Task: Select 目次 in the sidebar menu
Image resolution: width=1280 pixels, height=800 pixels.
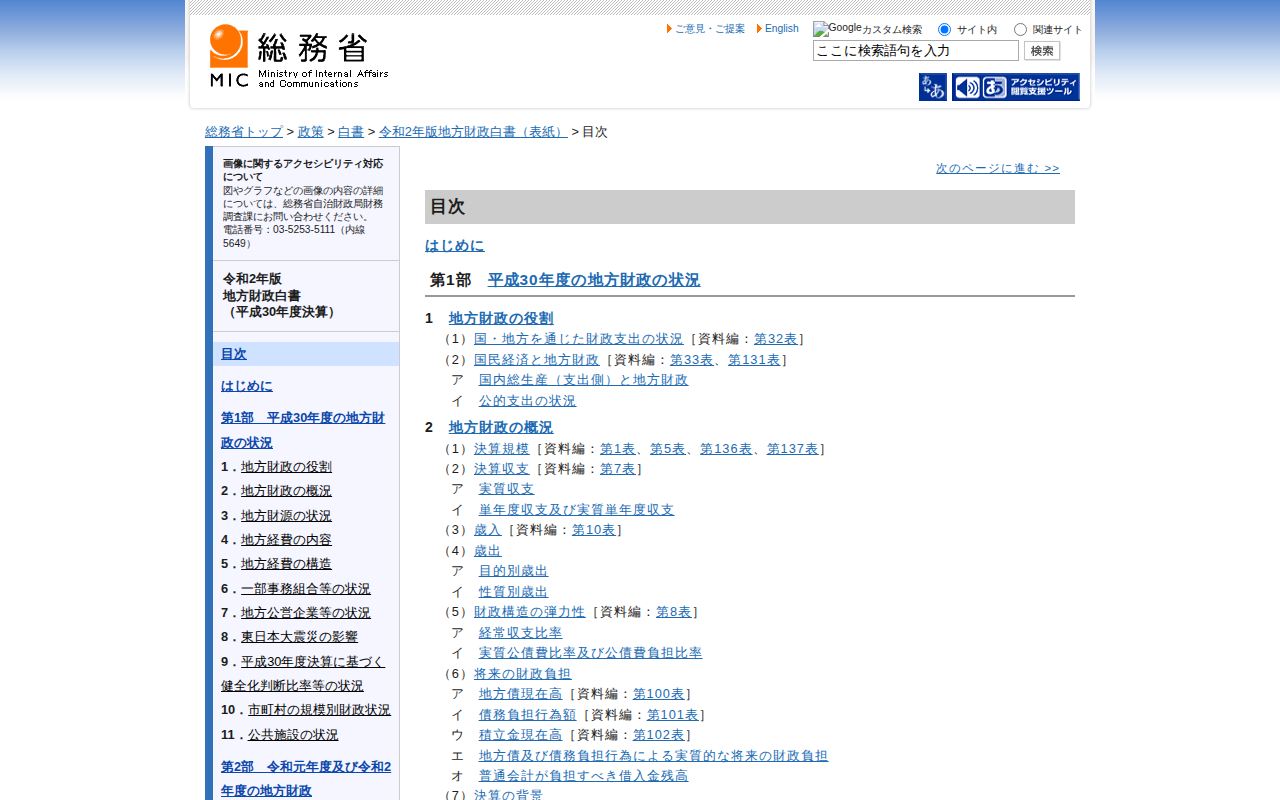Action: 233,354
